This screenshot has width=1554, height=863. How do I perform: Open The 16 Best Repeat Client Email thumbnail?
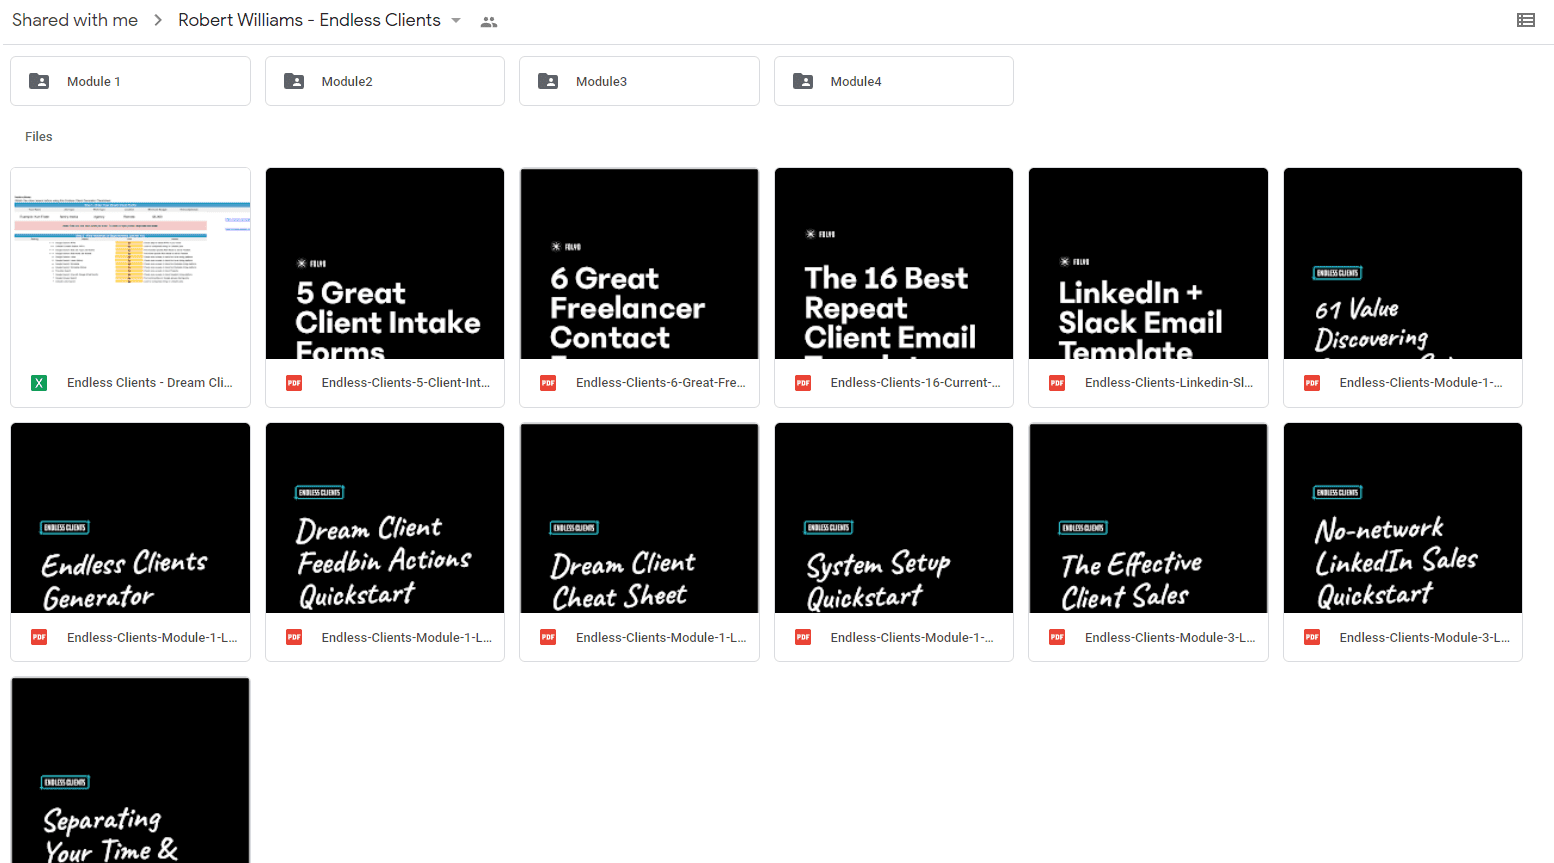pos(894,264)
